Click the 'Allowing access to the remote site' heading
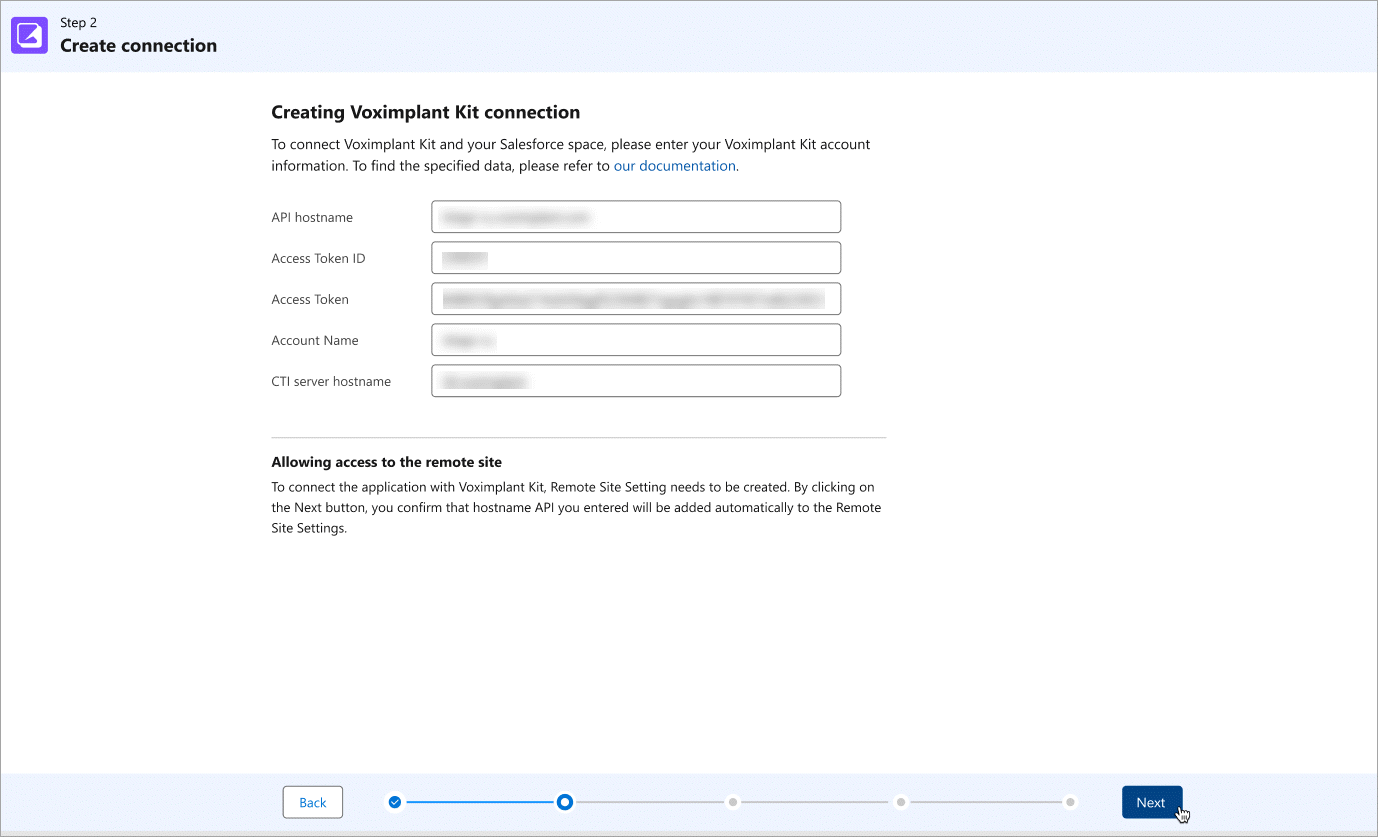Viewport: 1378px width, 837px height. tap(387, 462)
